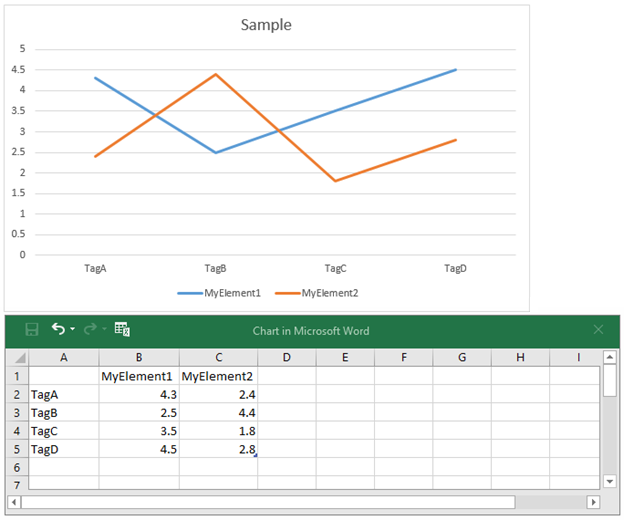The height and width of the screenshot is (520, 624).
Task: Click the Undo arrow icon
Action: (58, 329)
